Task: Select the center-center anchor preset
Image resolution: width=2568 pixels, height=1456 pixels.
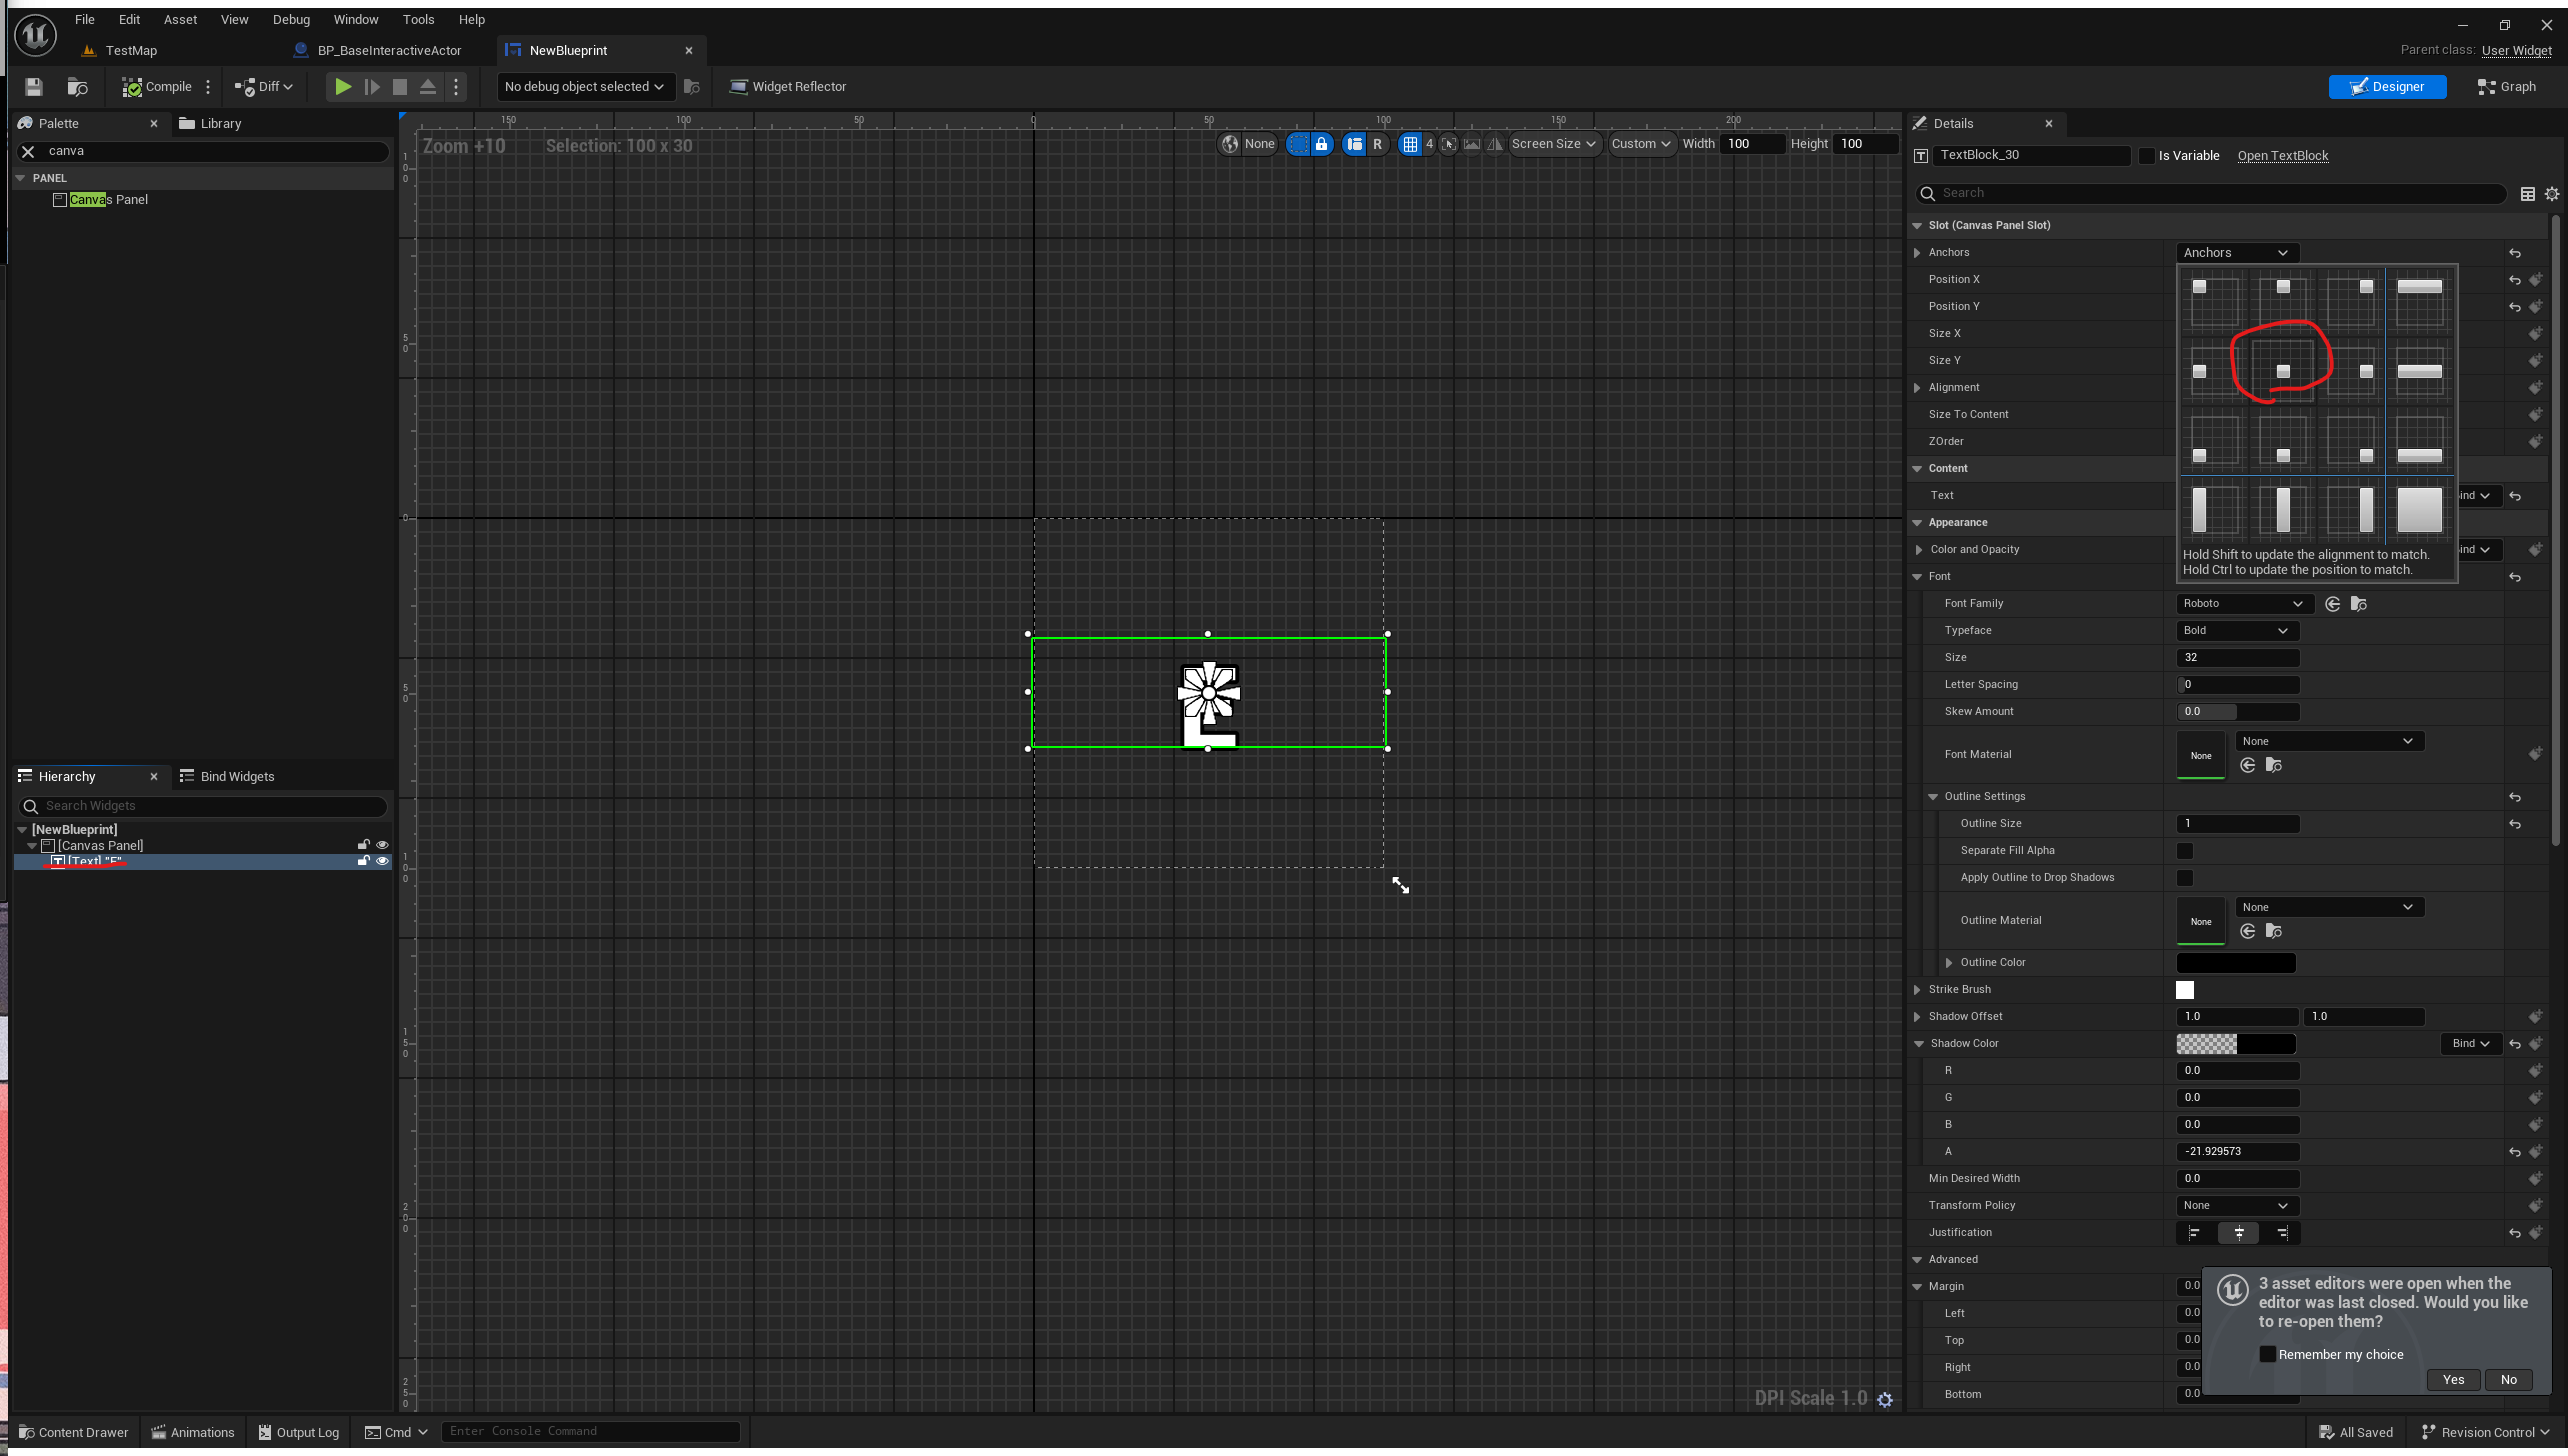Action: pos(2282,371)
